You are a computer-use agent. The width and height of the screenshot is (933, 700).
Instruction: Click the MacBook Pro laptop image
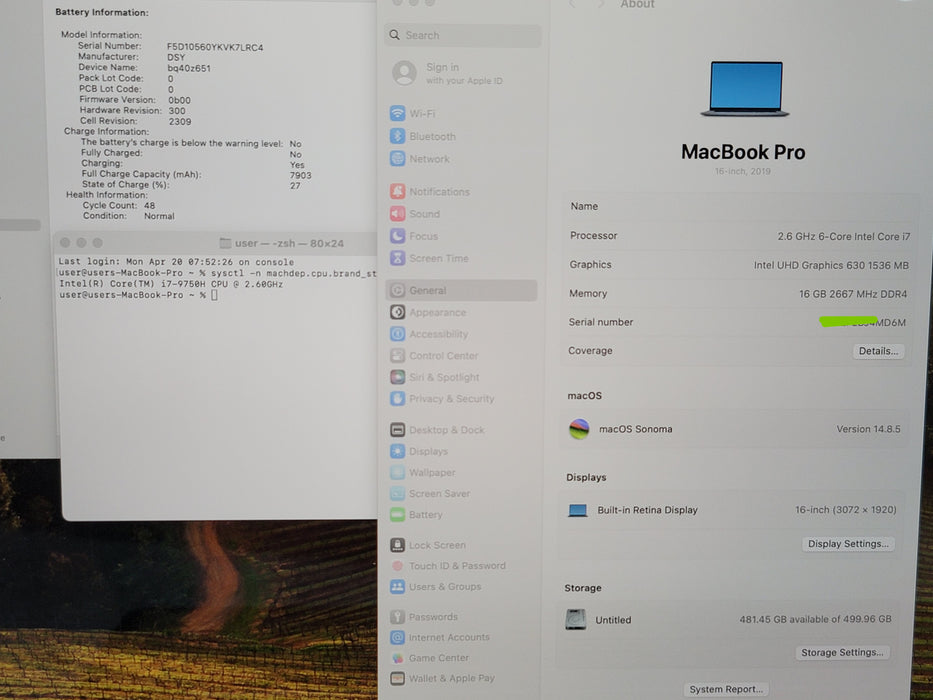click(745, 89)
